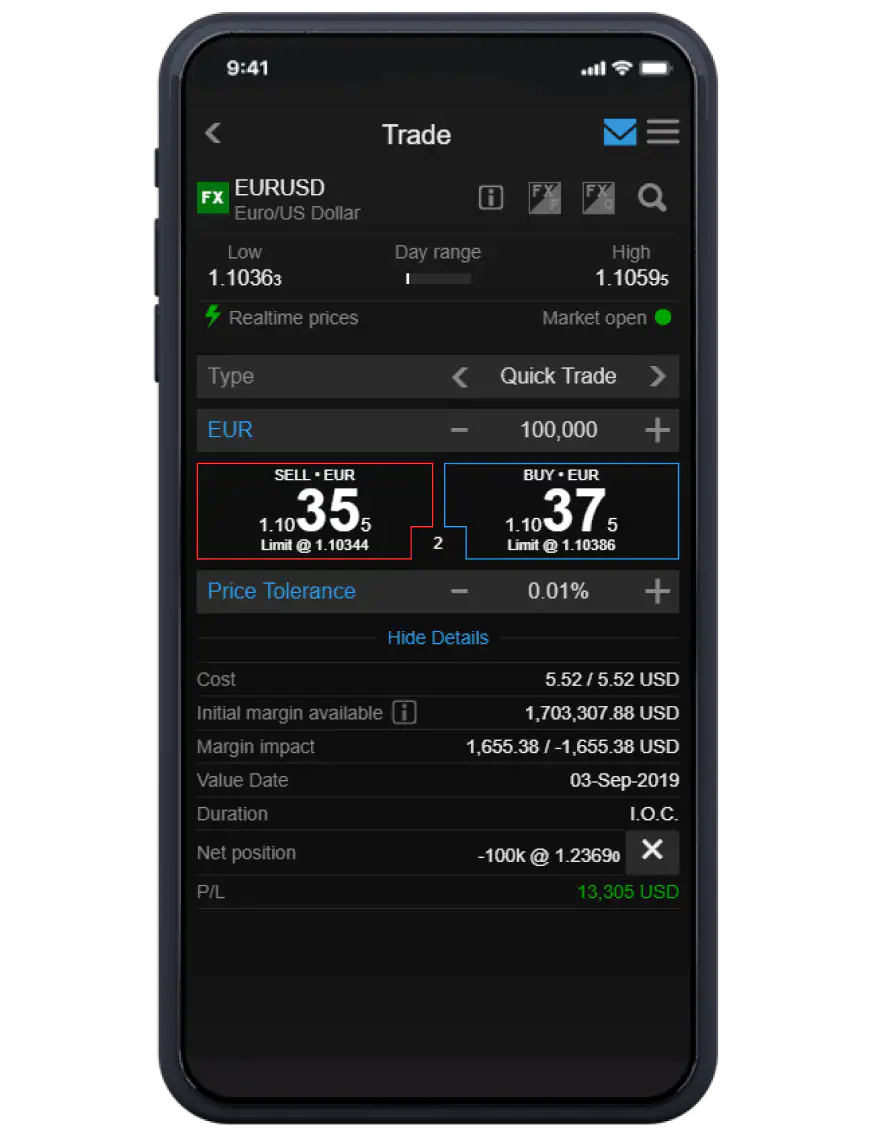Open messages via the envelope icon
The width and height of the screenshot is (870, 1128).
point(620,132)
